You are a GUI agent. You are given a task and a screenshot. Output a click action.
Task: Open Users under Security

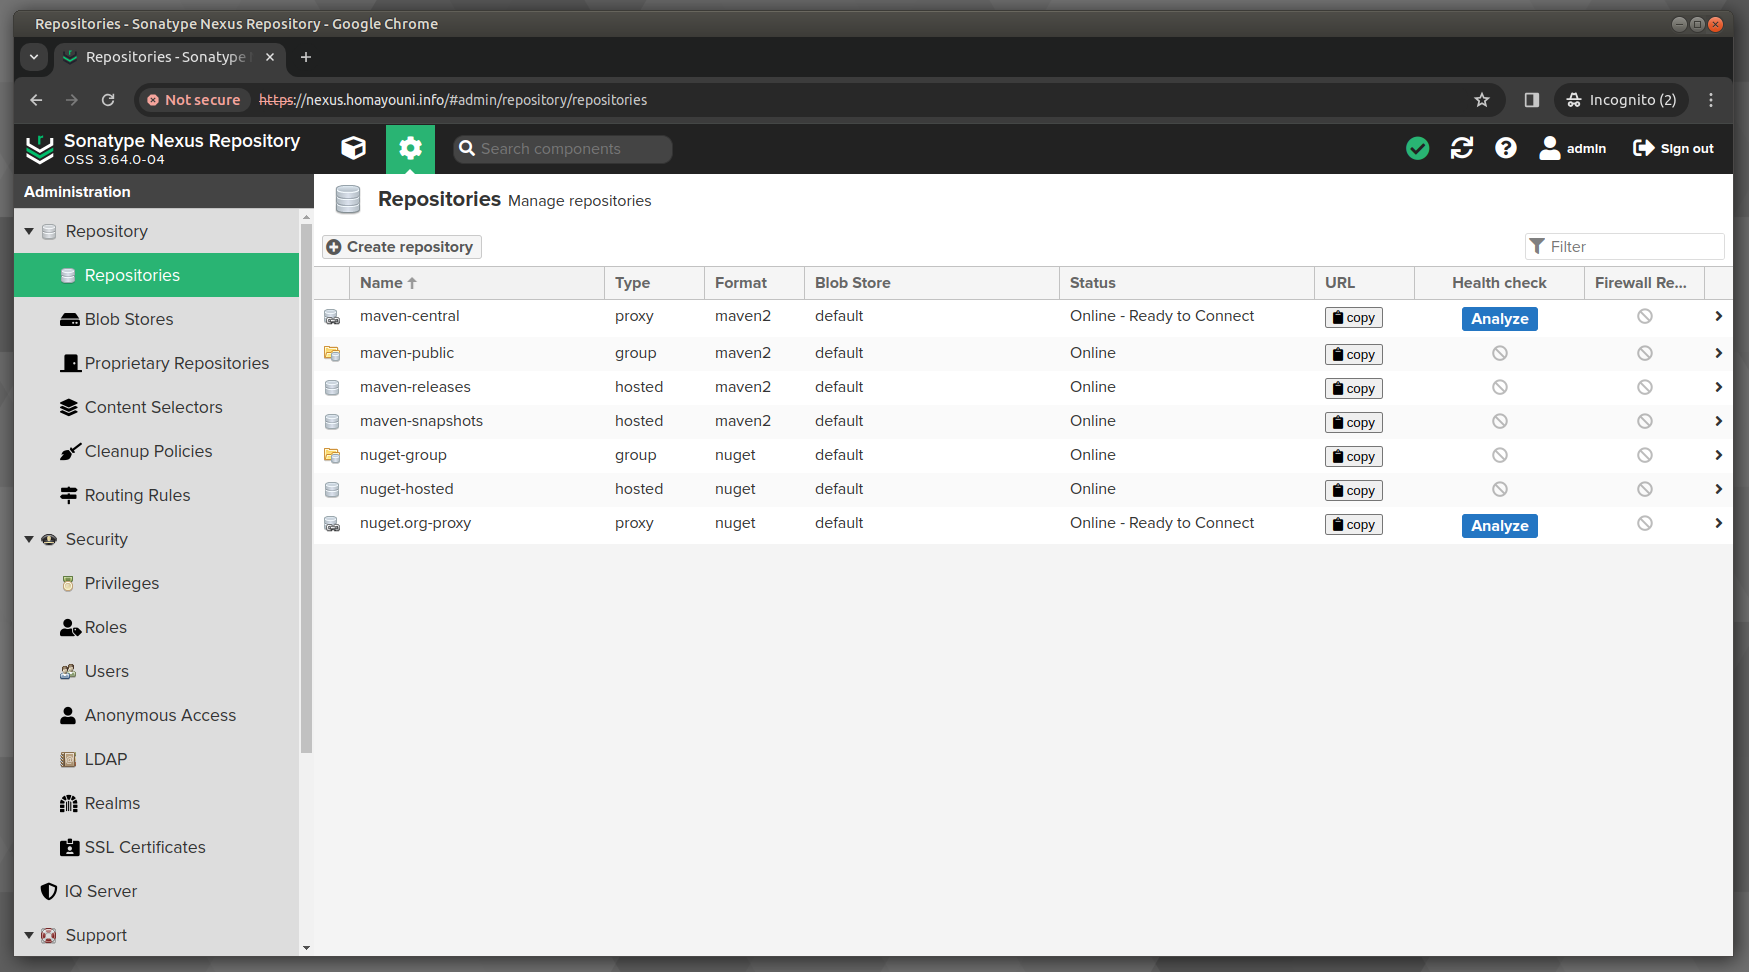click(x=156, y=671)
